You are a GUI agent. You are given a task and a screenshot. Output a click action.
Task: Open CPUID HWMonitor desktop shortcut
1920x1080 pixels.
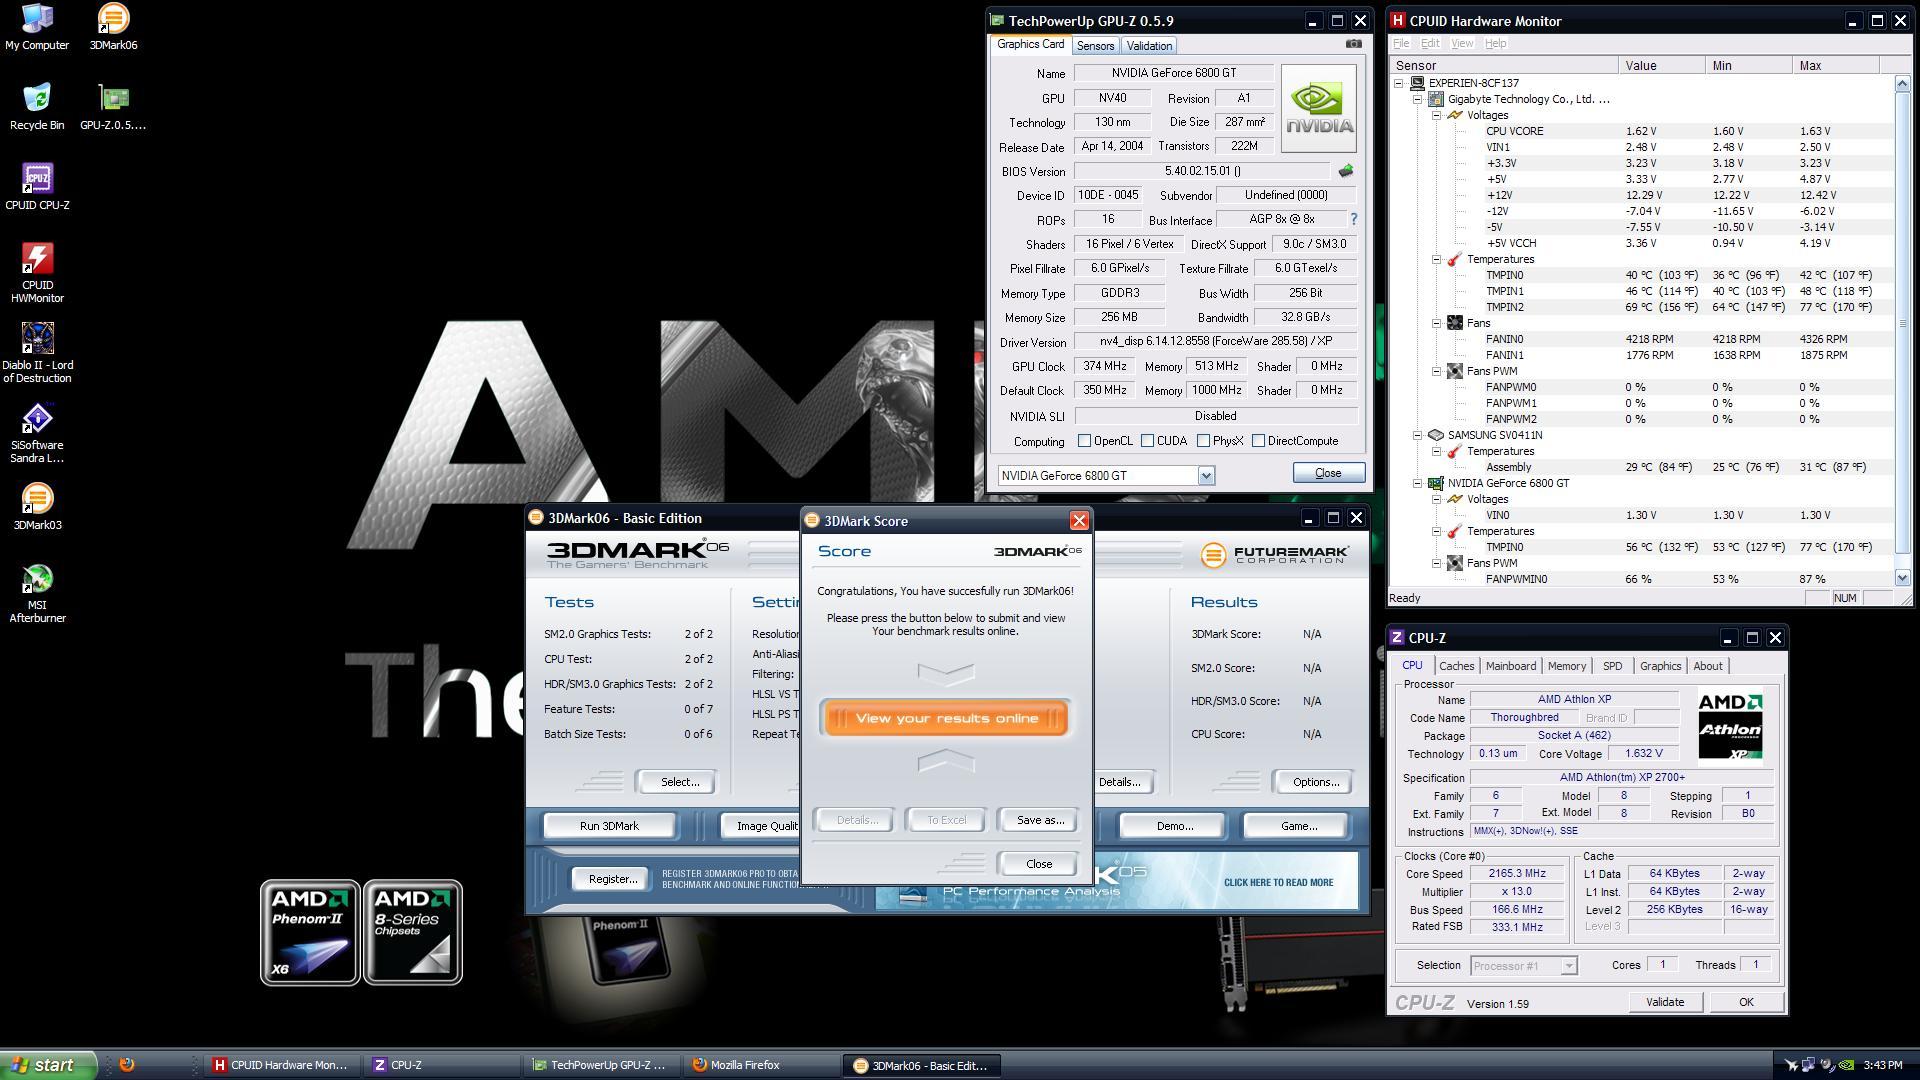coord(37,273)
